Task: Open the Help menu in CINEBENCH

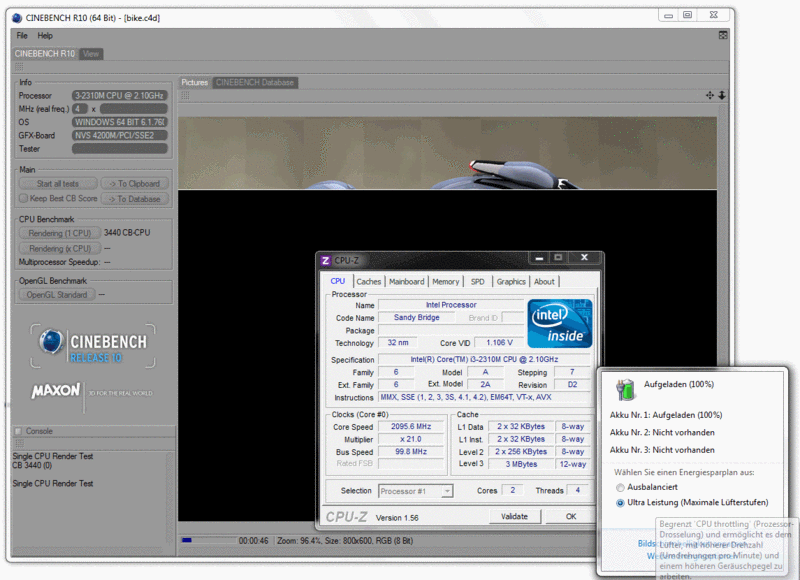Action: coord(45,36)
